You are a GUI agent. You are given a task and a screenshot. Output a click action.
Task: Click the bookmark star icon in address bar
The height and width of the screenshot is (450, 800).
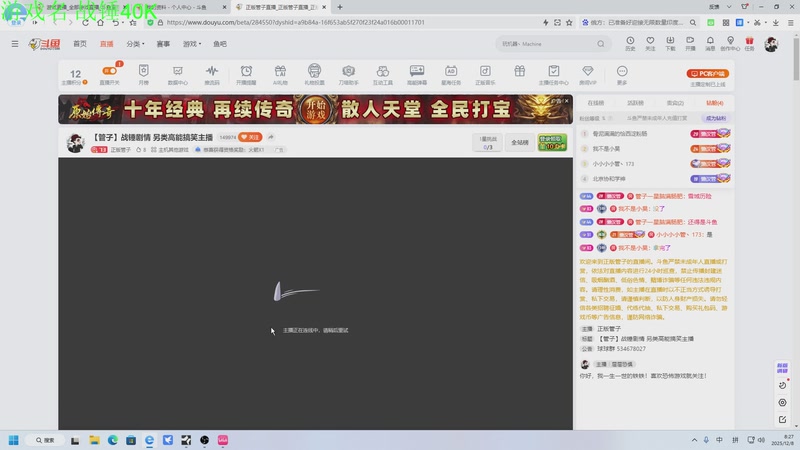tap(569, 22)
